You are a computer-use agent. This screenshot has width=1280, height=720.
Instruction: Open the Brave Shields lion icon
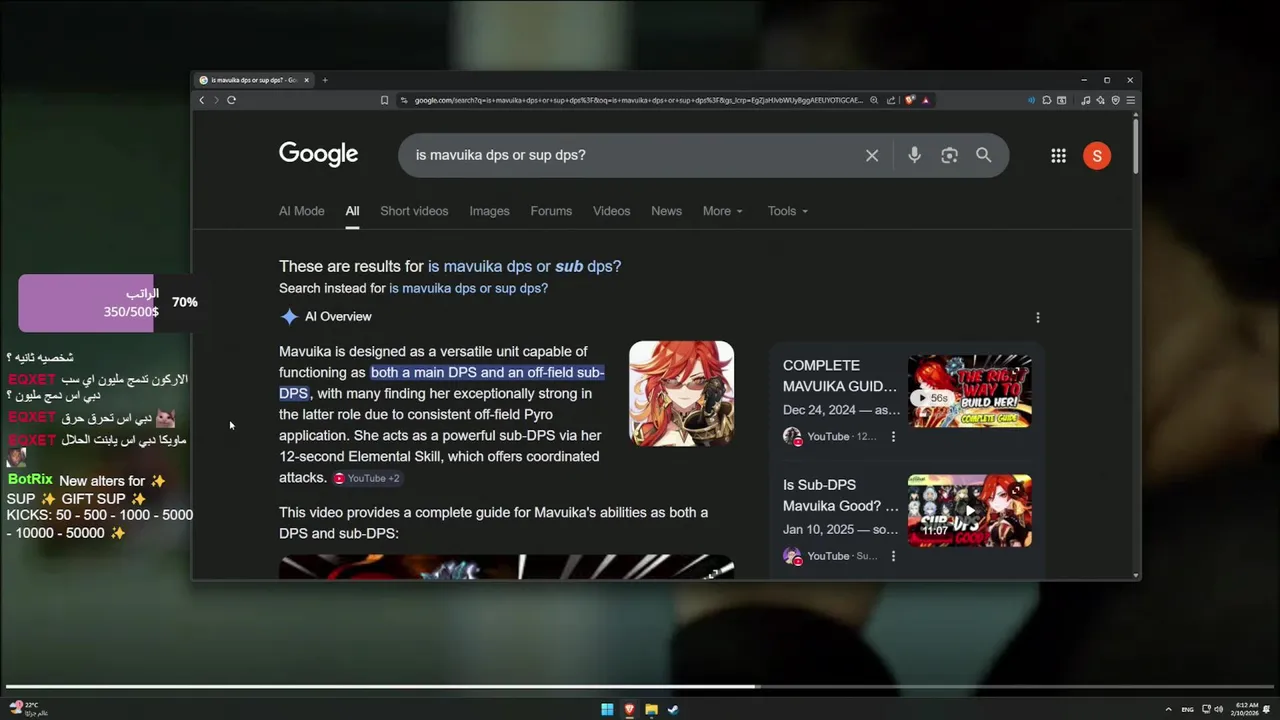(909, 100)
